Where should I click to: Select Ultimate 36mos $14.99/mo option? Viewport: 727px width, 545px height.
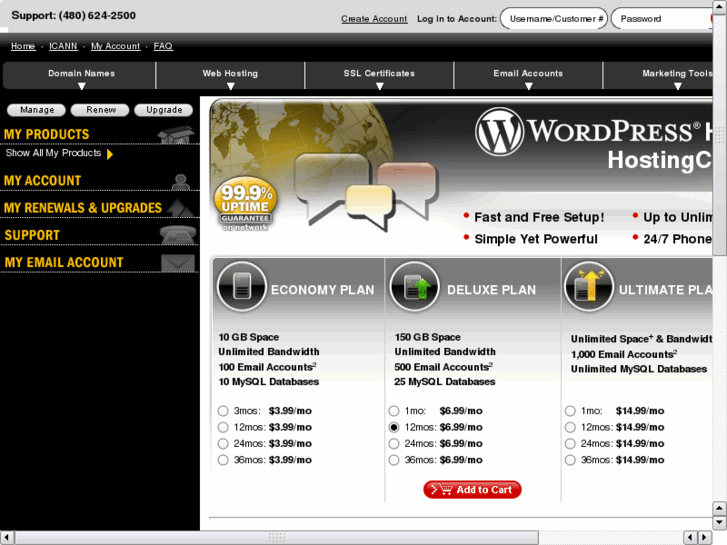[570, 460]
